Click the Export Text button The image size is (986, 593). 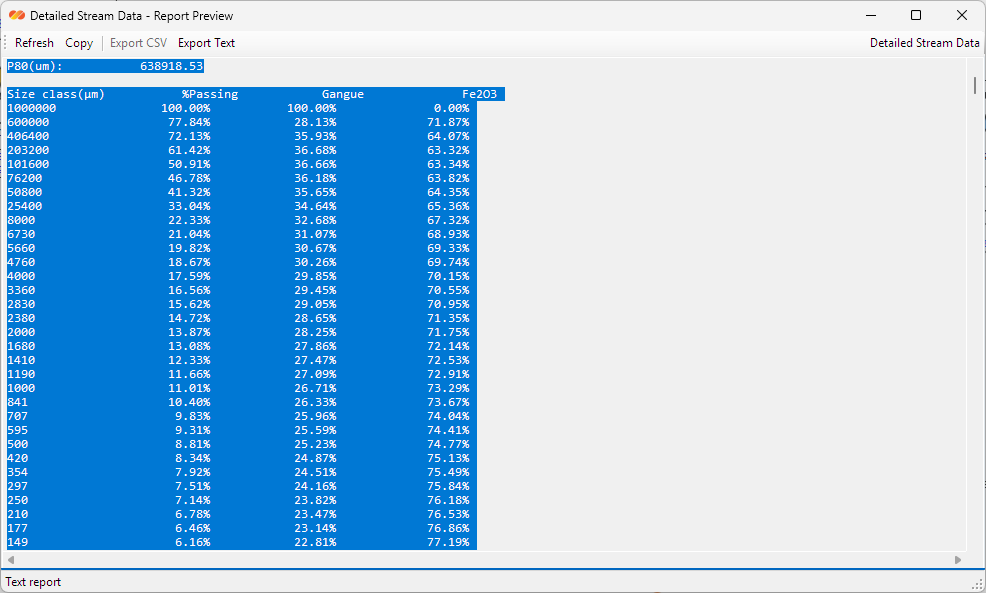[206, 43]
